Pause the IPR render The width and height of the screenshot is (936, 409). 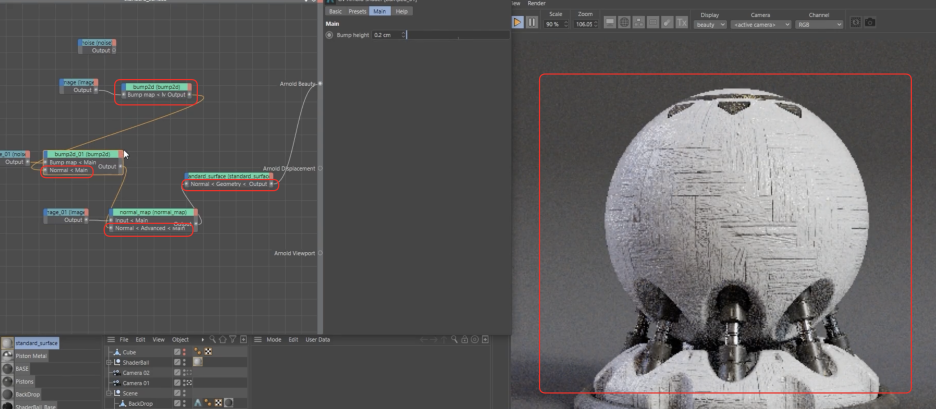[532, 23]
